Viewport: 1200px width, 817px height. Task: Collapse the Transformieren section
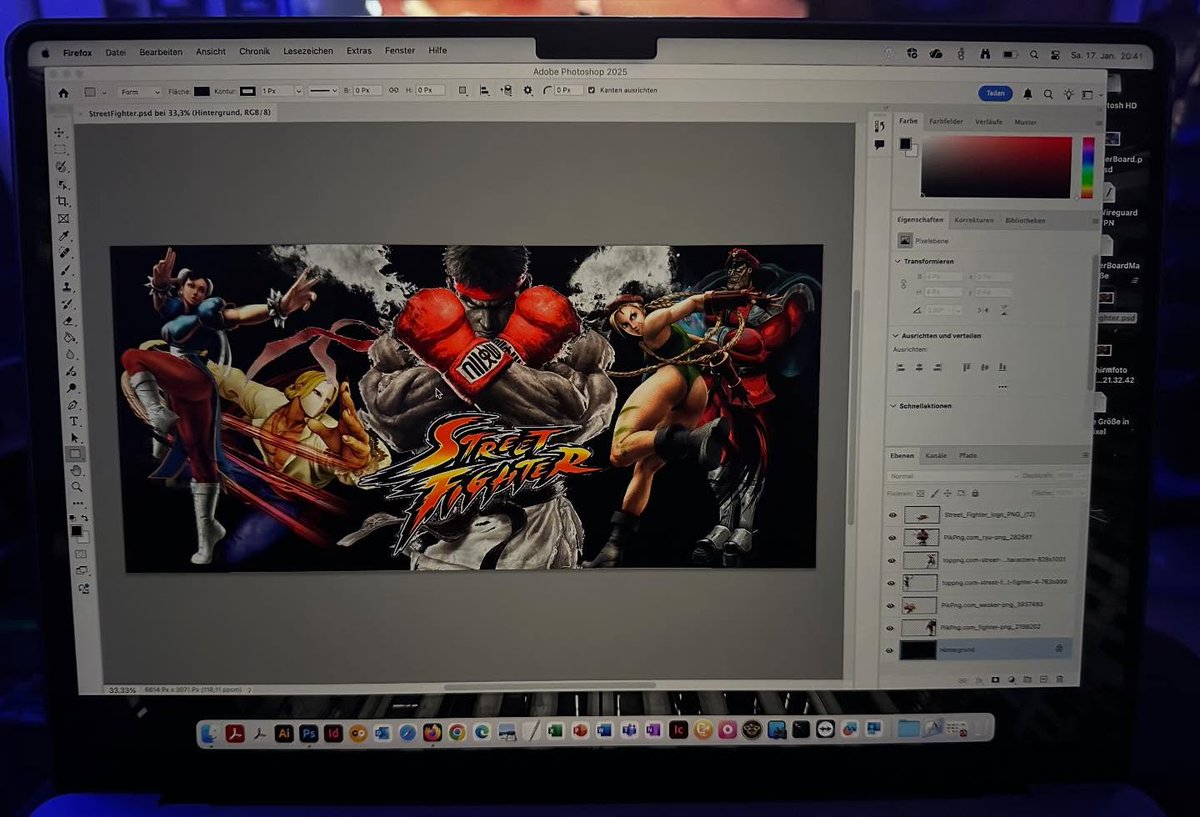click(x=897, y=261)
